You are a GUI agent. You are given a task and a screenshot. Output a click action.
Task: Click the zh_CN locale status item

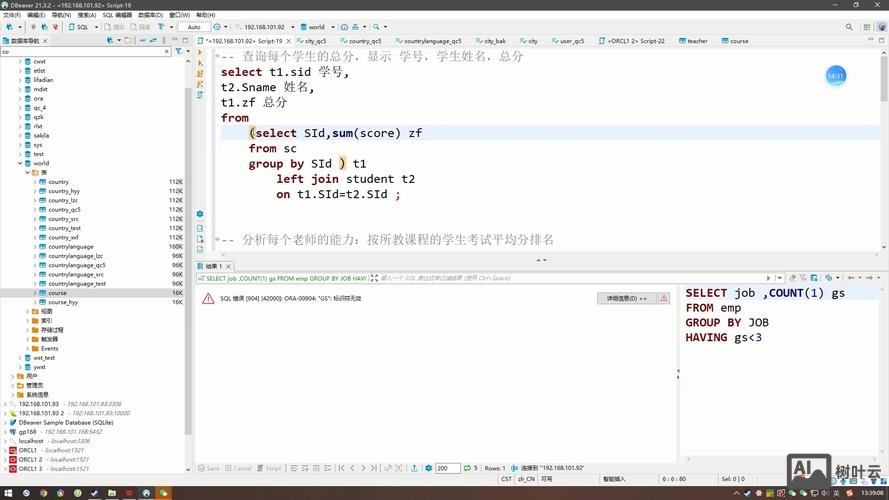[526, 479]
